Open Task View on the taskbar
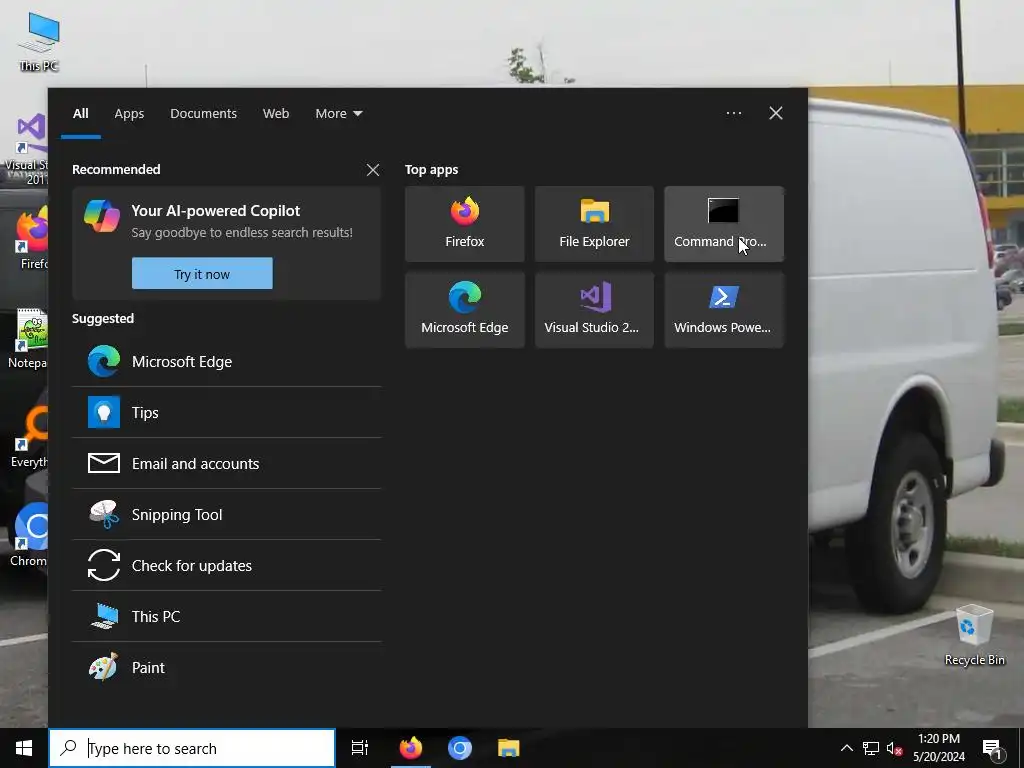The image size is (1024, 768). (x=360, y=748)
